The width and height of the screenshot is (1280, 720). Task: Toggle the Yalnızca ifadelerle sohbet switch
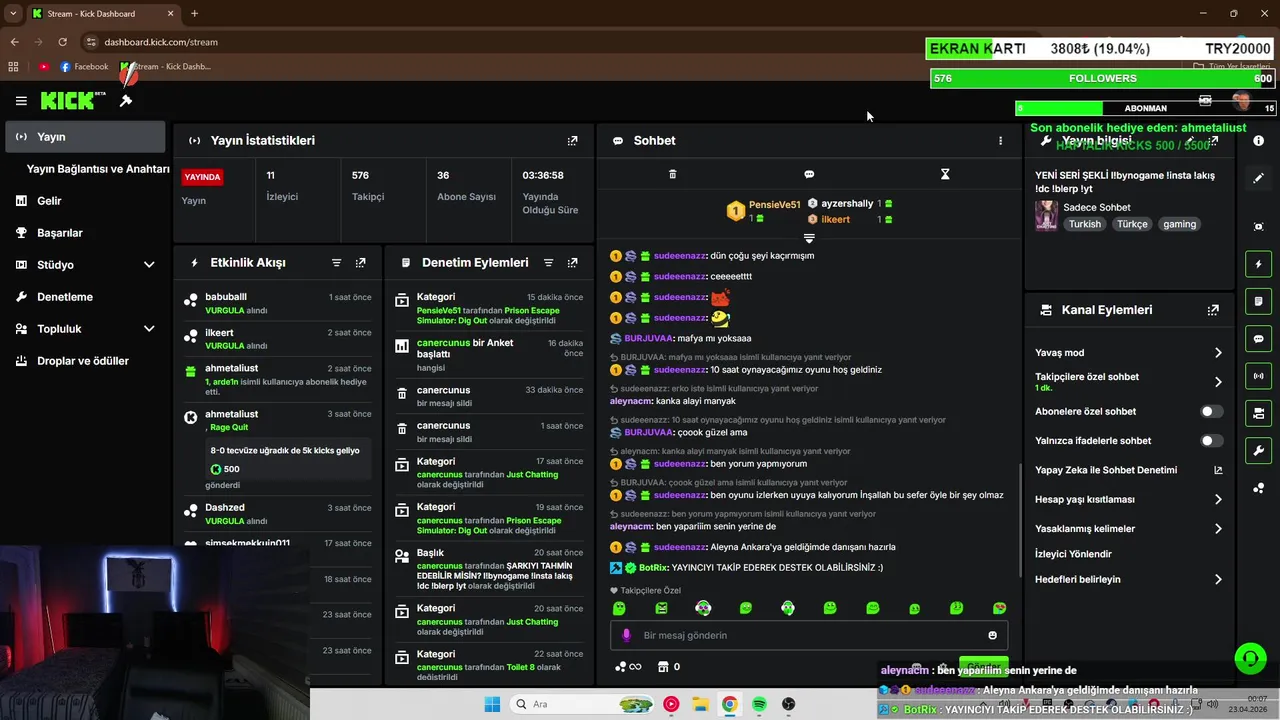[1211, 441]
